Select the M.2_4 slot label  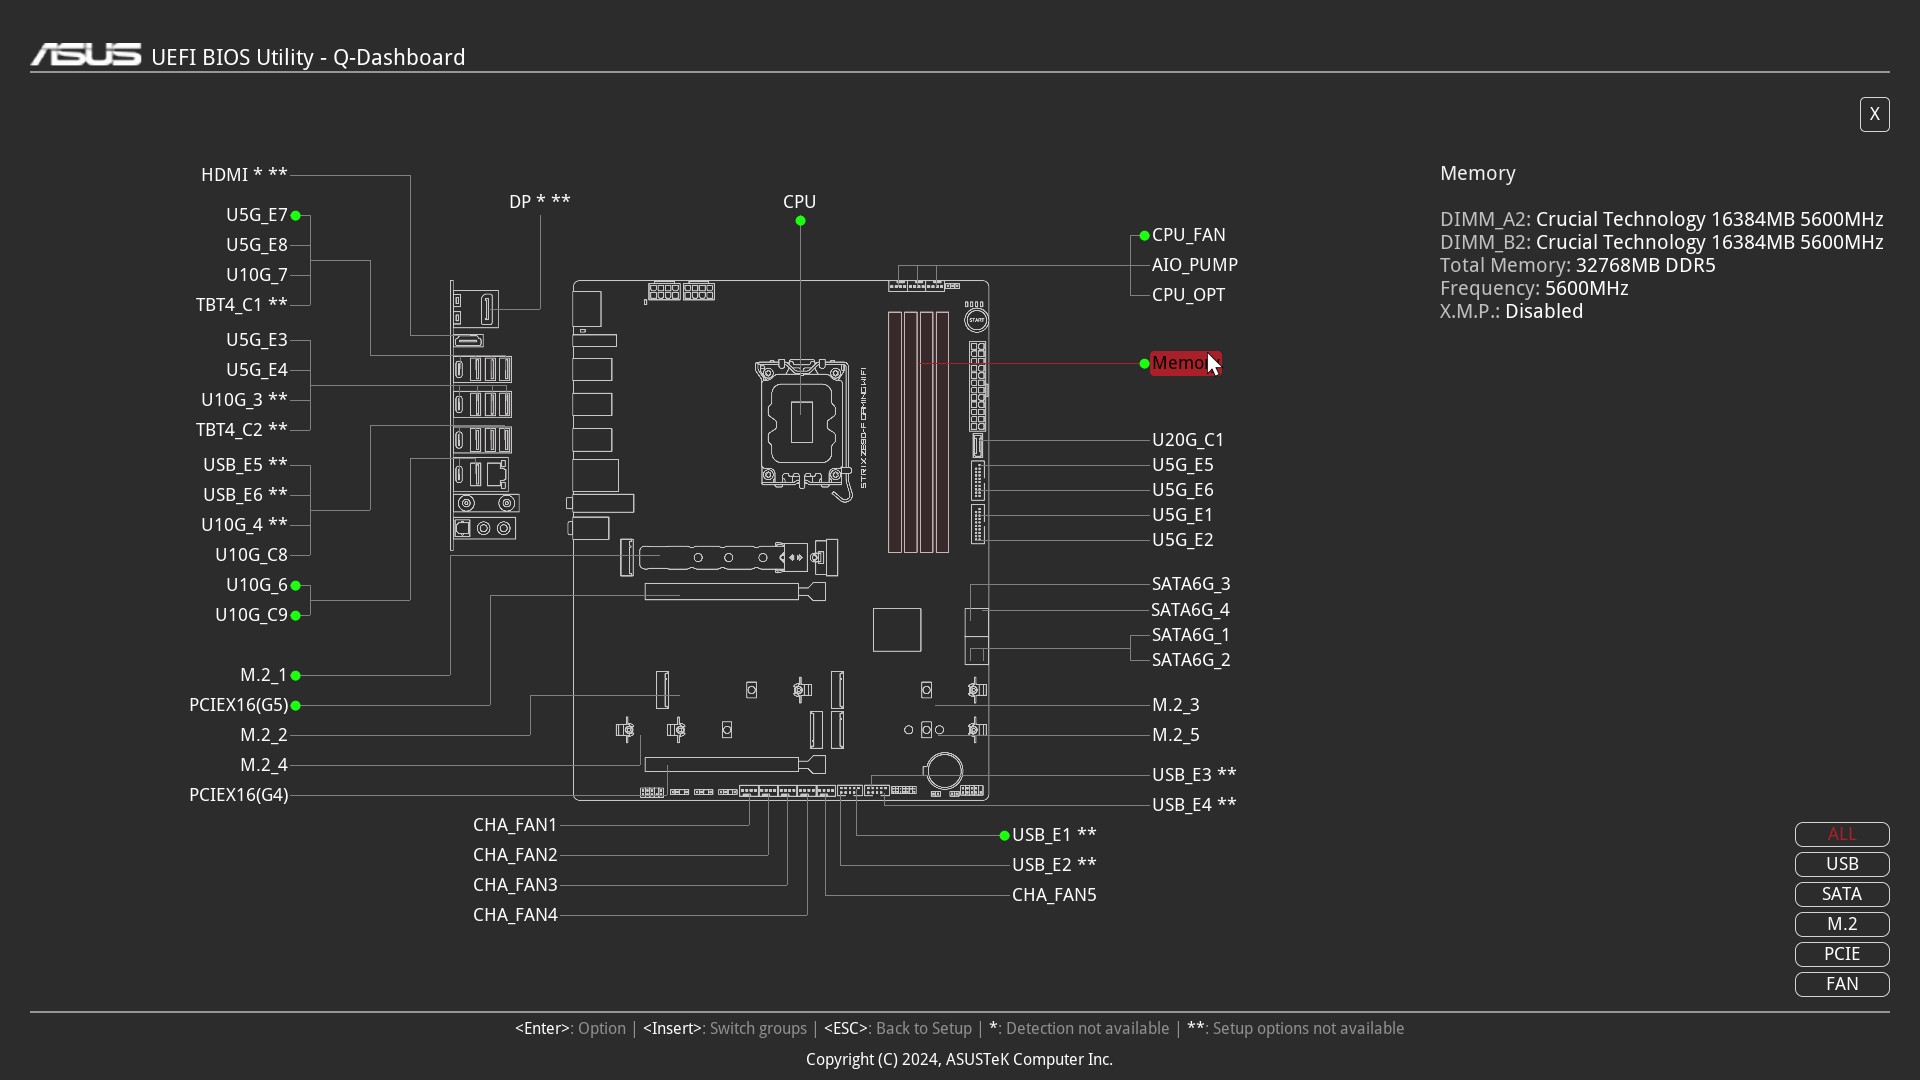tap(263, 765)
